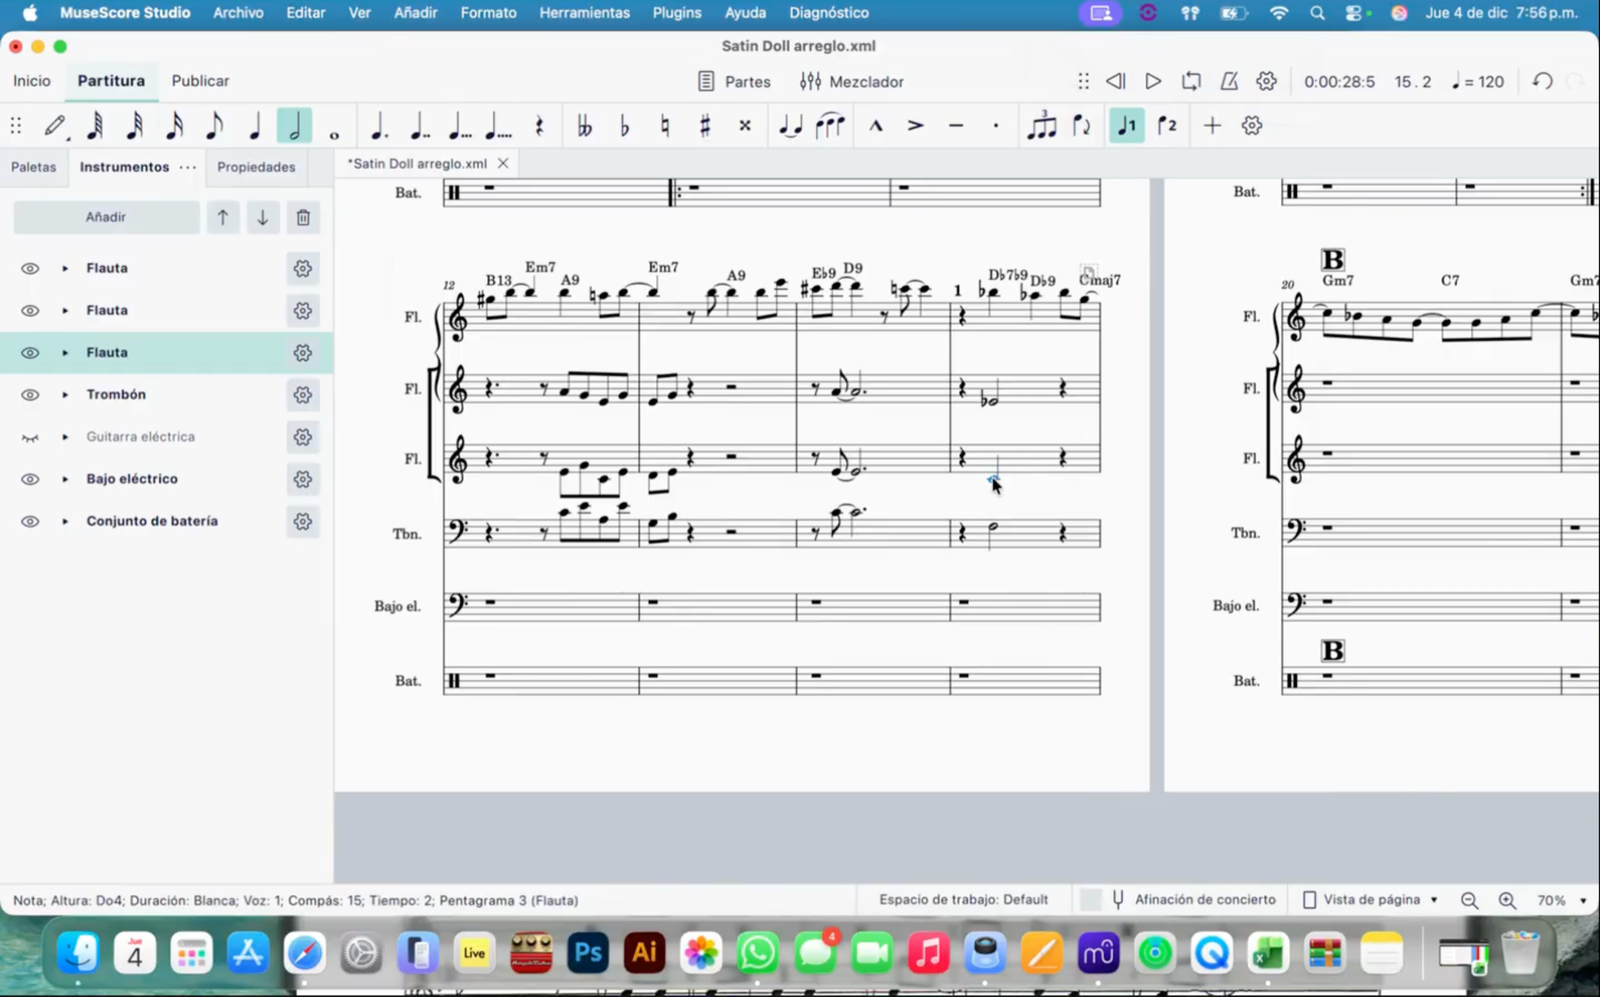The height and width of the screenshot is (997, 1600).
Task: Click Añadir instrument button
Action: click(106, 217)
